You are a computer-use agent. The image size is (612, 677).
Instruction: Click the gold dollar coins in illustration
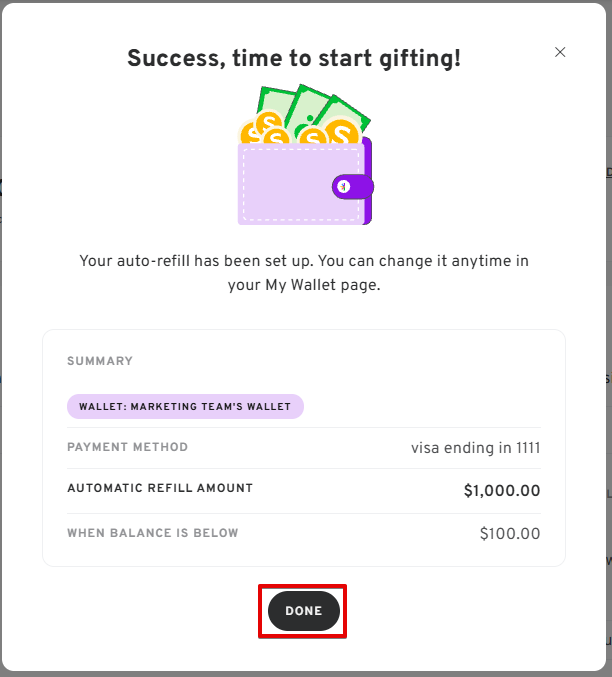[x=300, y=130]
